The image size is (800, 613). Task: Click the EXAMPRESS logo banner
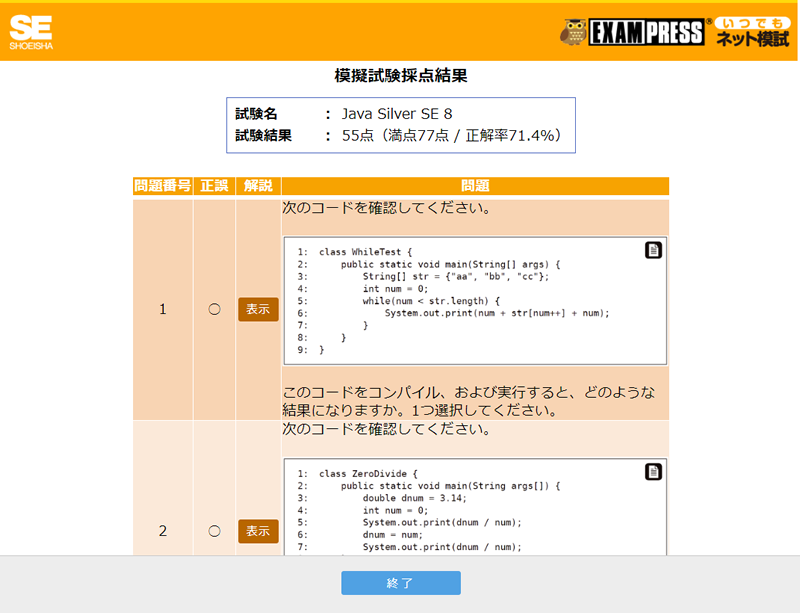646,32
